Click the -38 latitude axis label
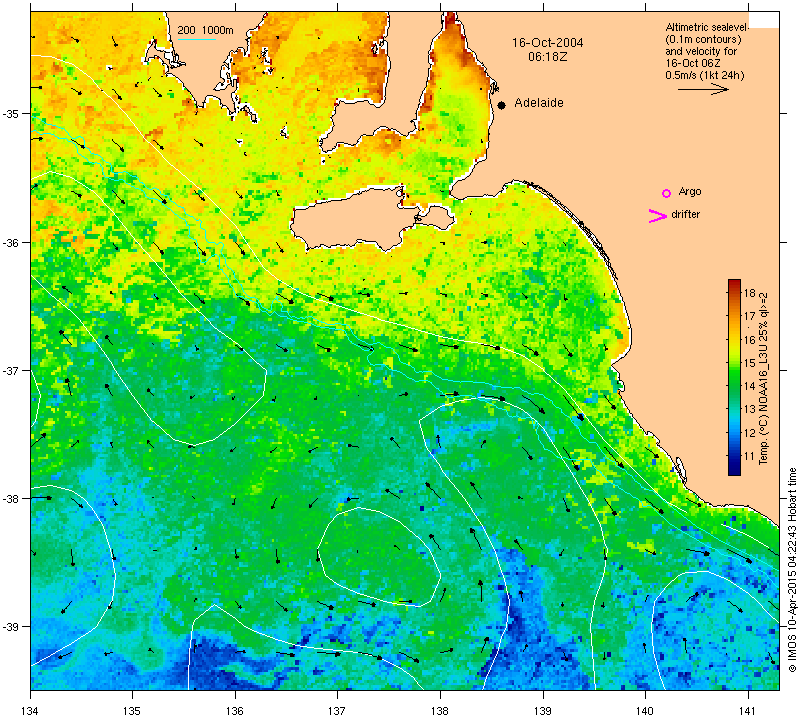 pyautogui.click(x=10, y=499)
